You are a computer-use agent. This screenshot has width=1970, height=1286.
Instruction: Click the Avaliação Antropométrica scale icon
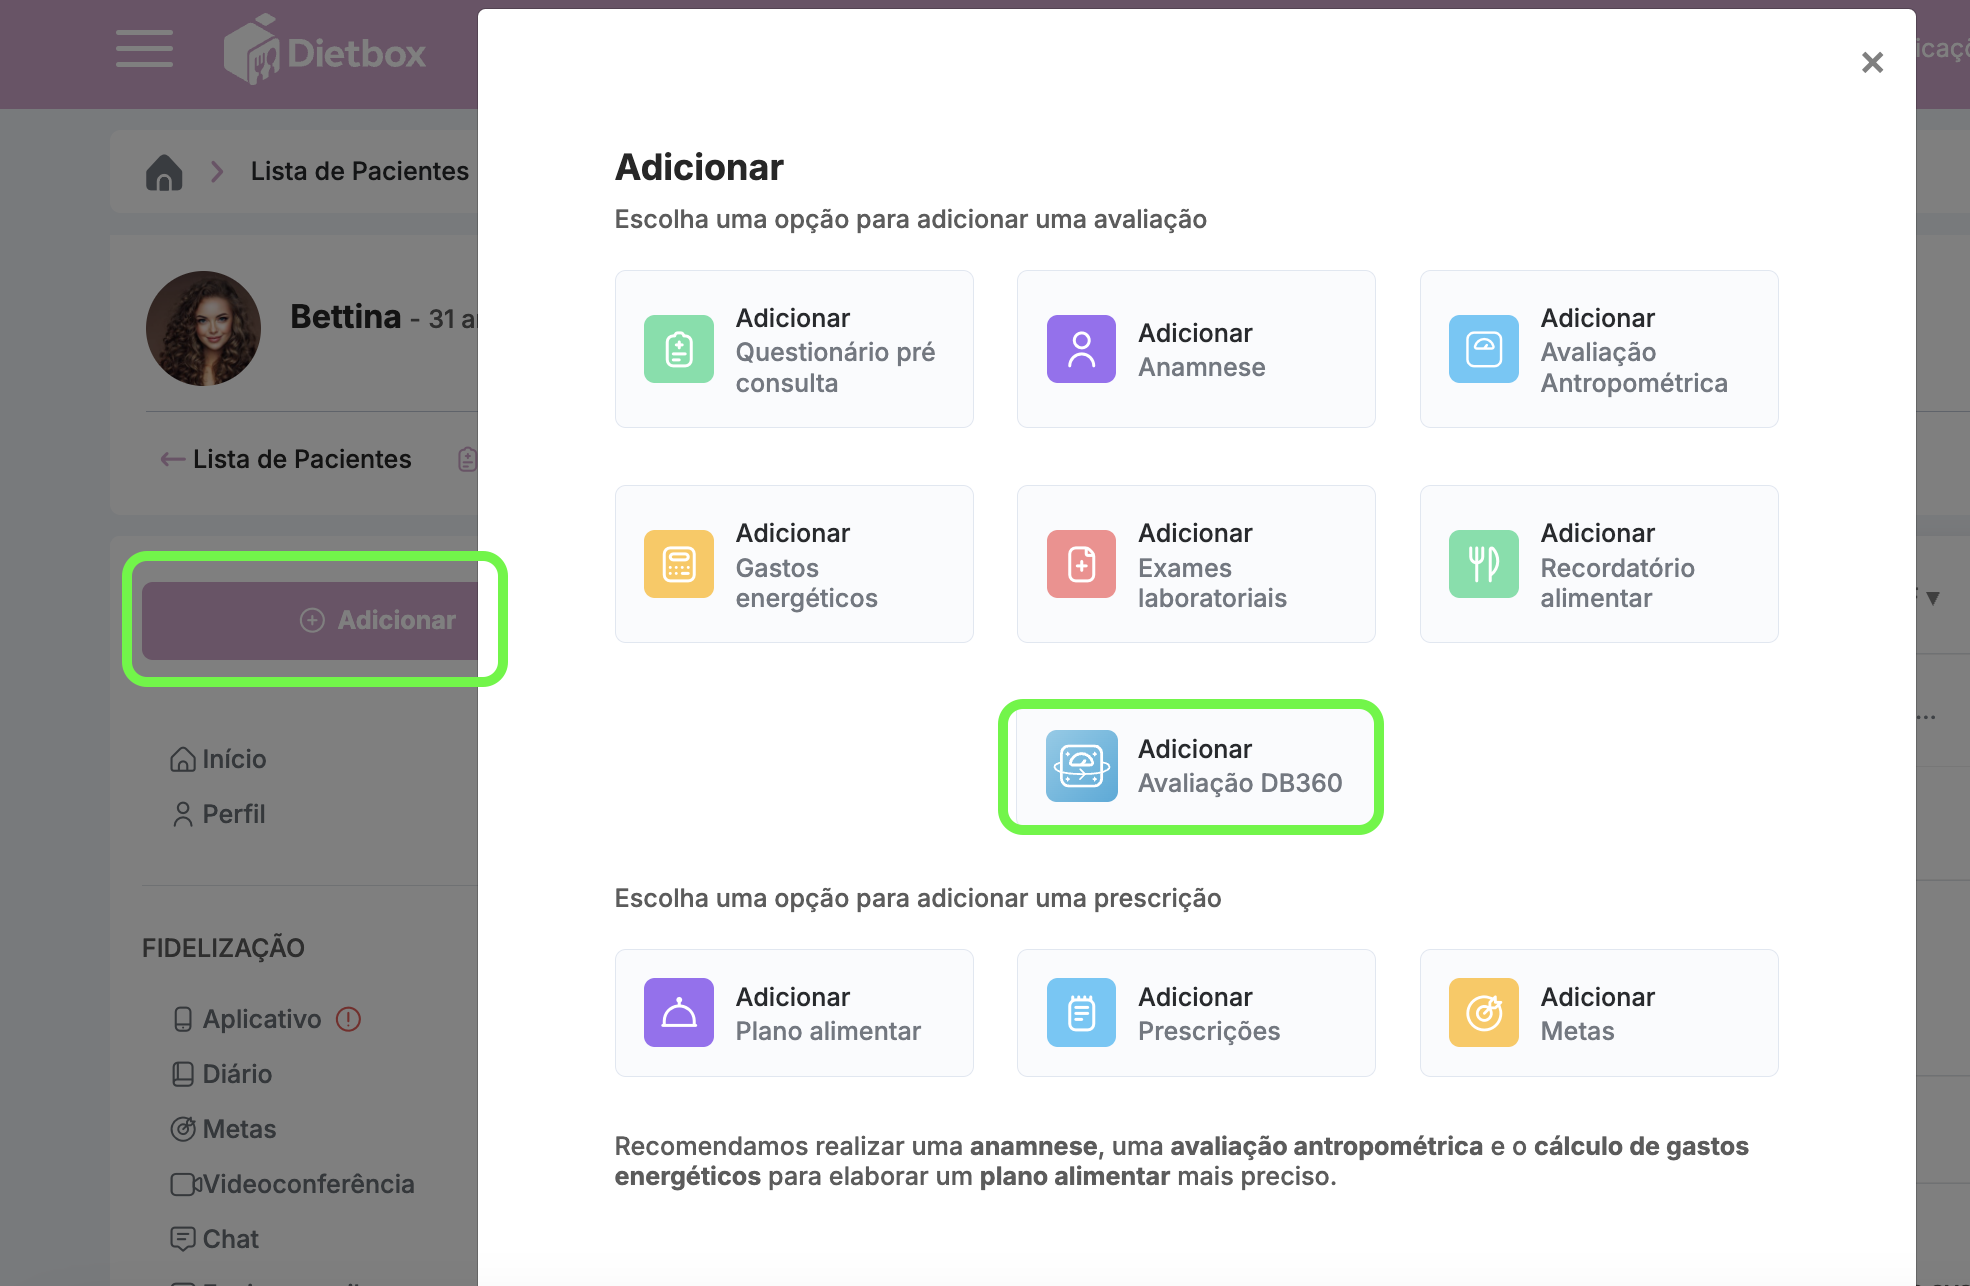1483,349
